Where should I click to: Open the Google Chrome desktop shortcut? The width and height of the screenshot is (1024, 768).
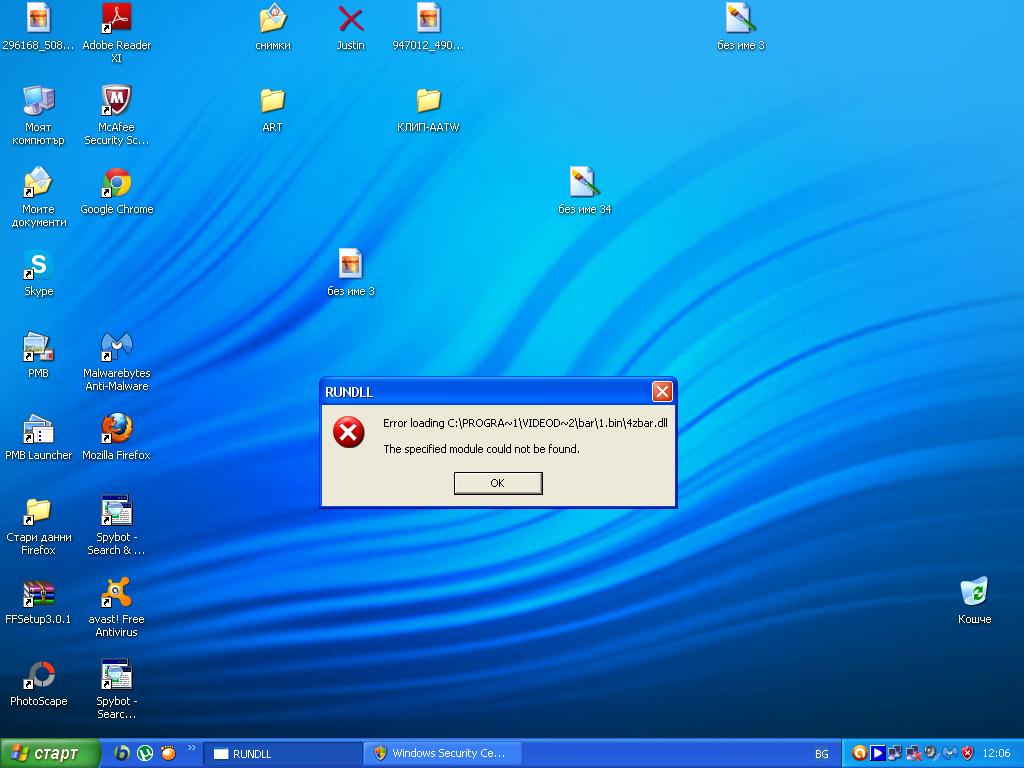pos(116,191)
